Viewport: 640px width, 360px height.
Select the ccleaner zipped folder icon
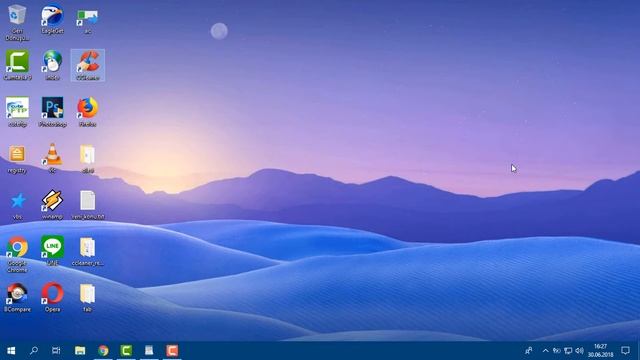88,251
